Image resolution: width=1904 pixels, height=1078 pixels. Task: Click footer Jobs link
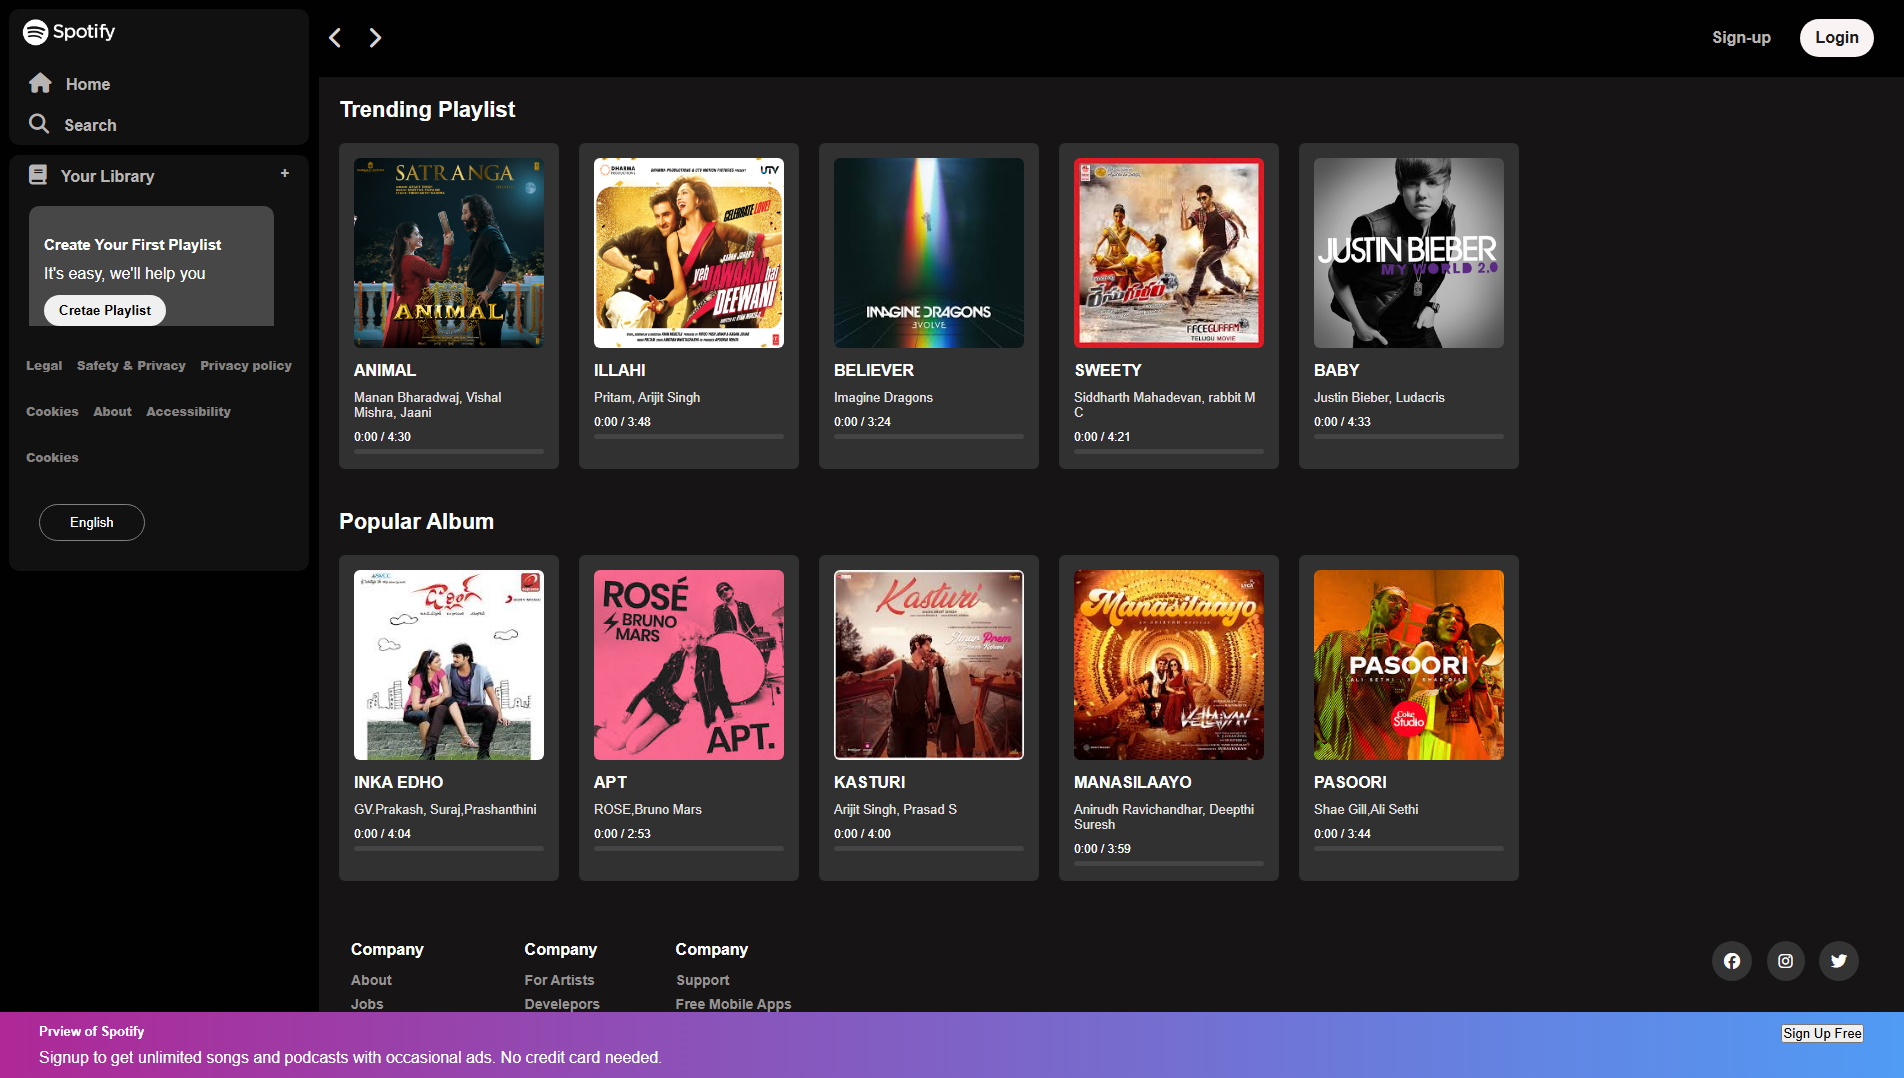coord(367,1004)
